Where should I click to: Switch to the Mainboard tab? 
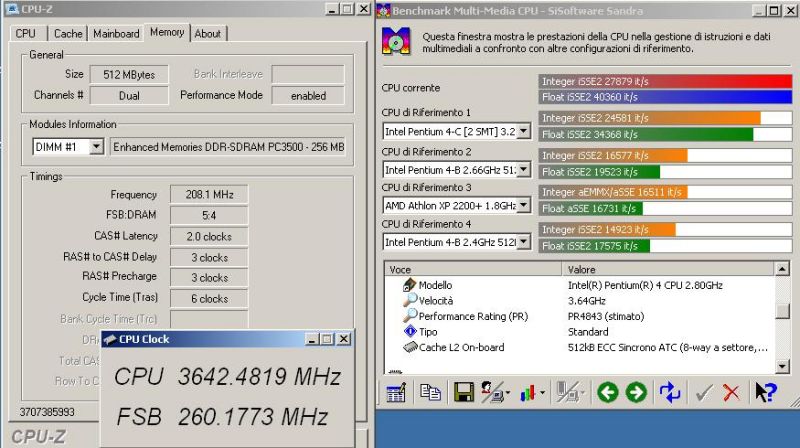[x=116, y=34]
